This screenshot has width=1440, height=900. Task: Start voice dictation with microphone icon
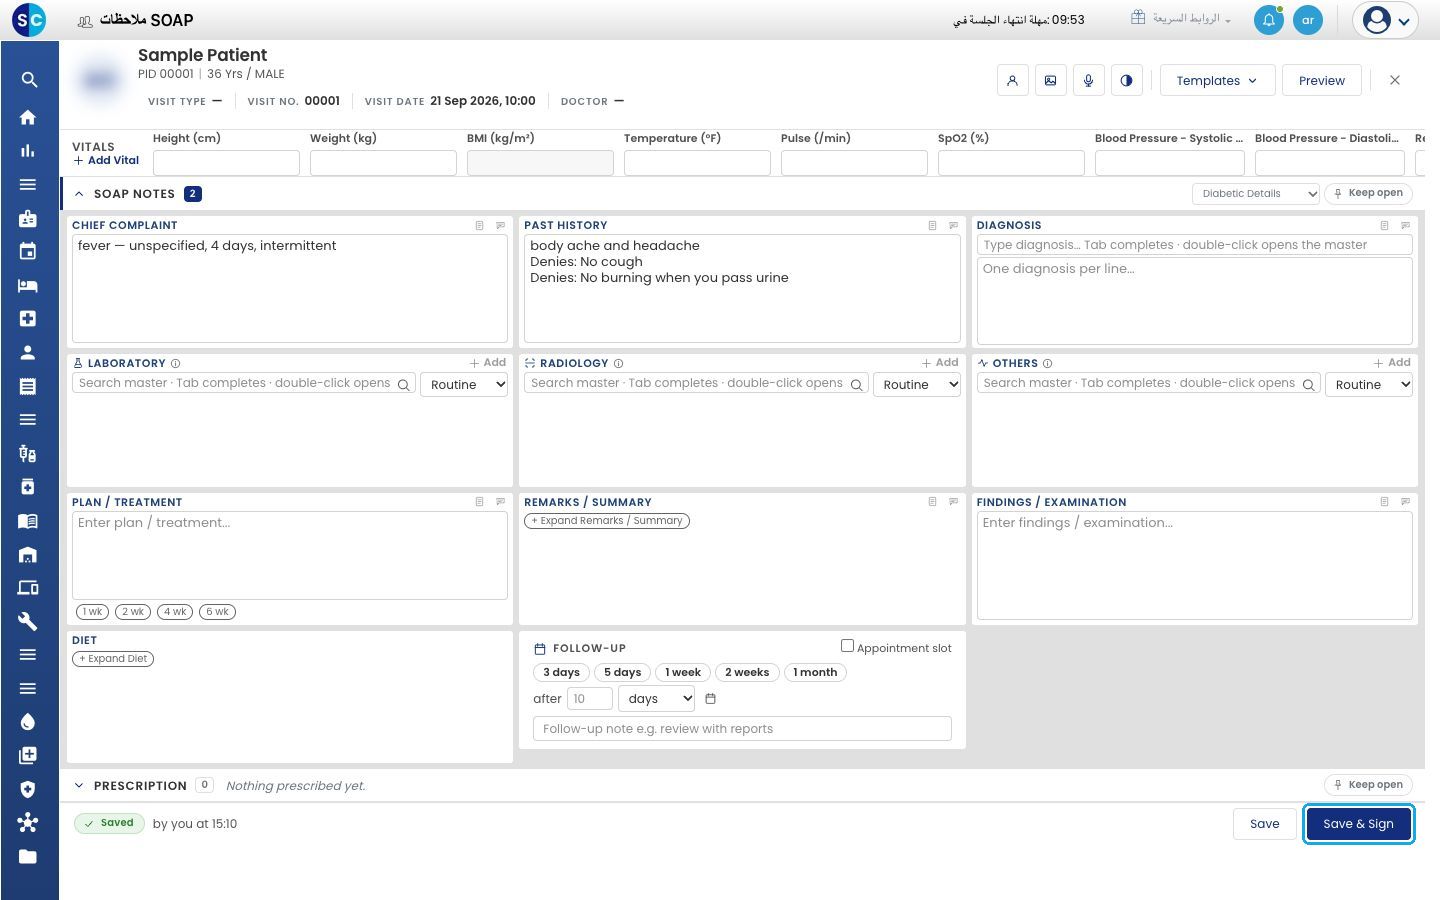[x=1089, y=81]
